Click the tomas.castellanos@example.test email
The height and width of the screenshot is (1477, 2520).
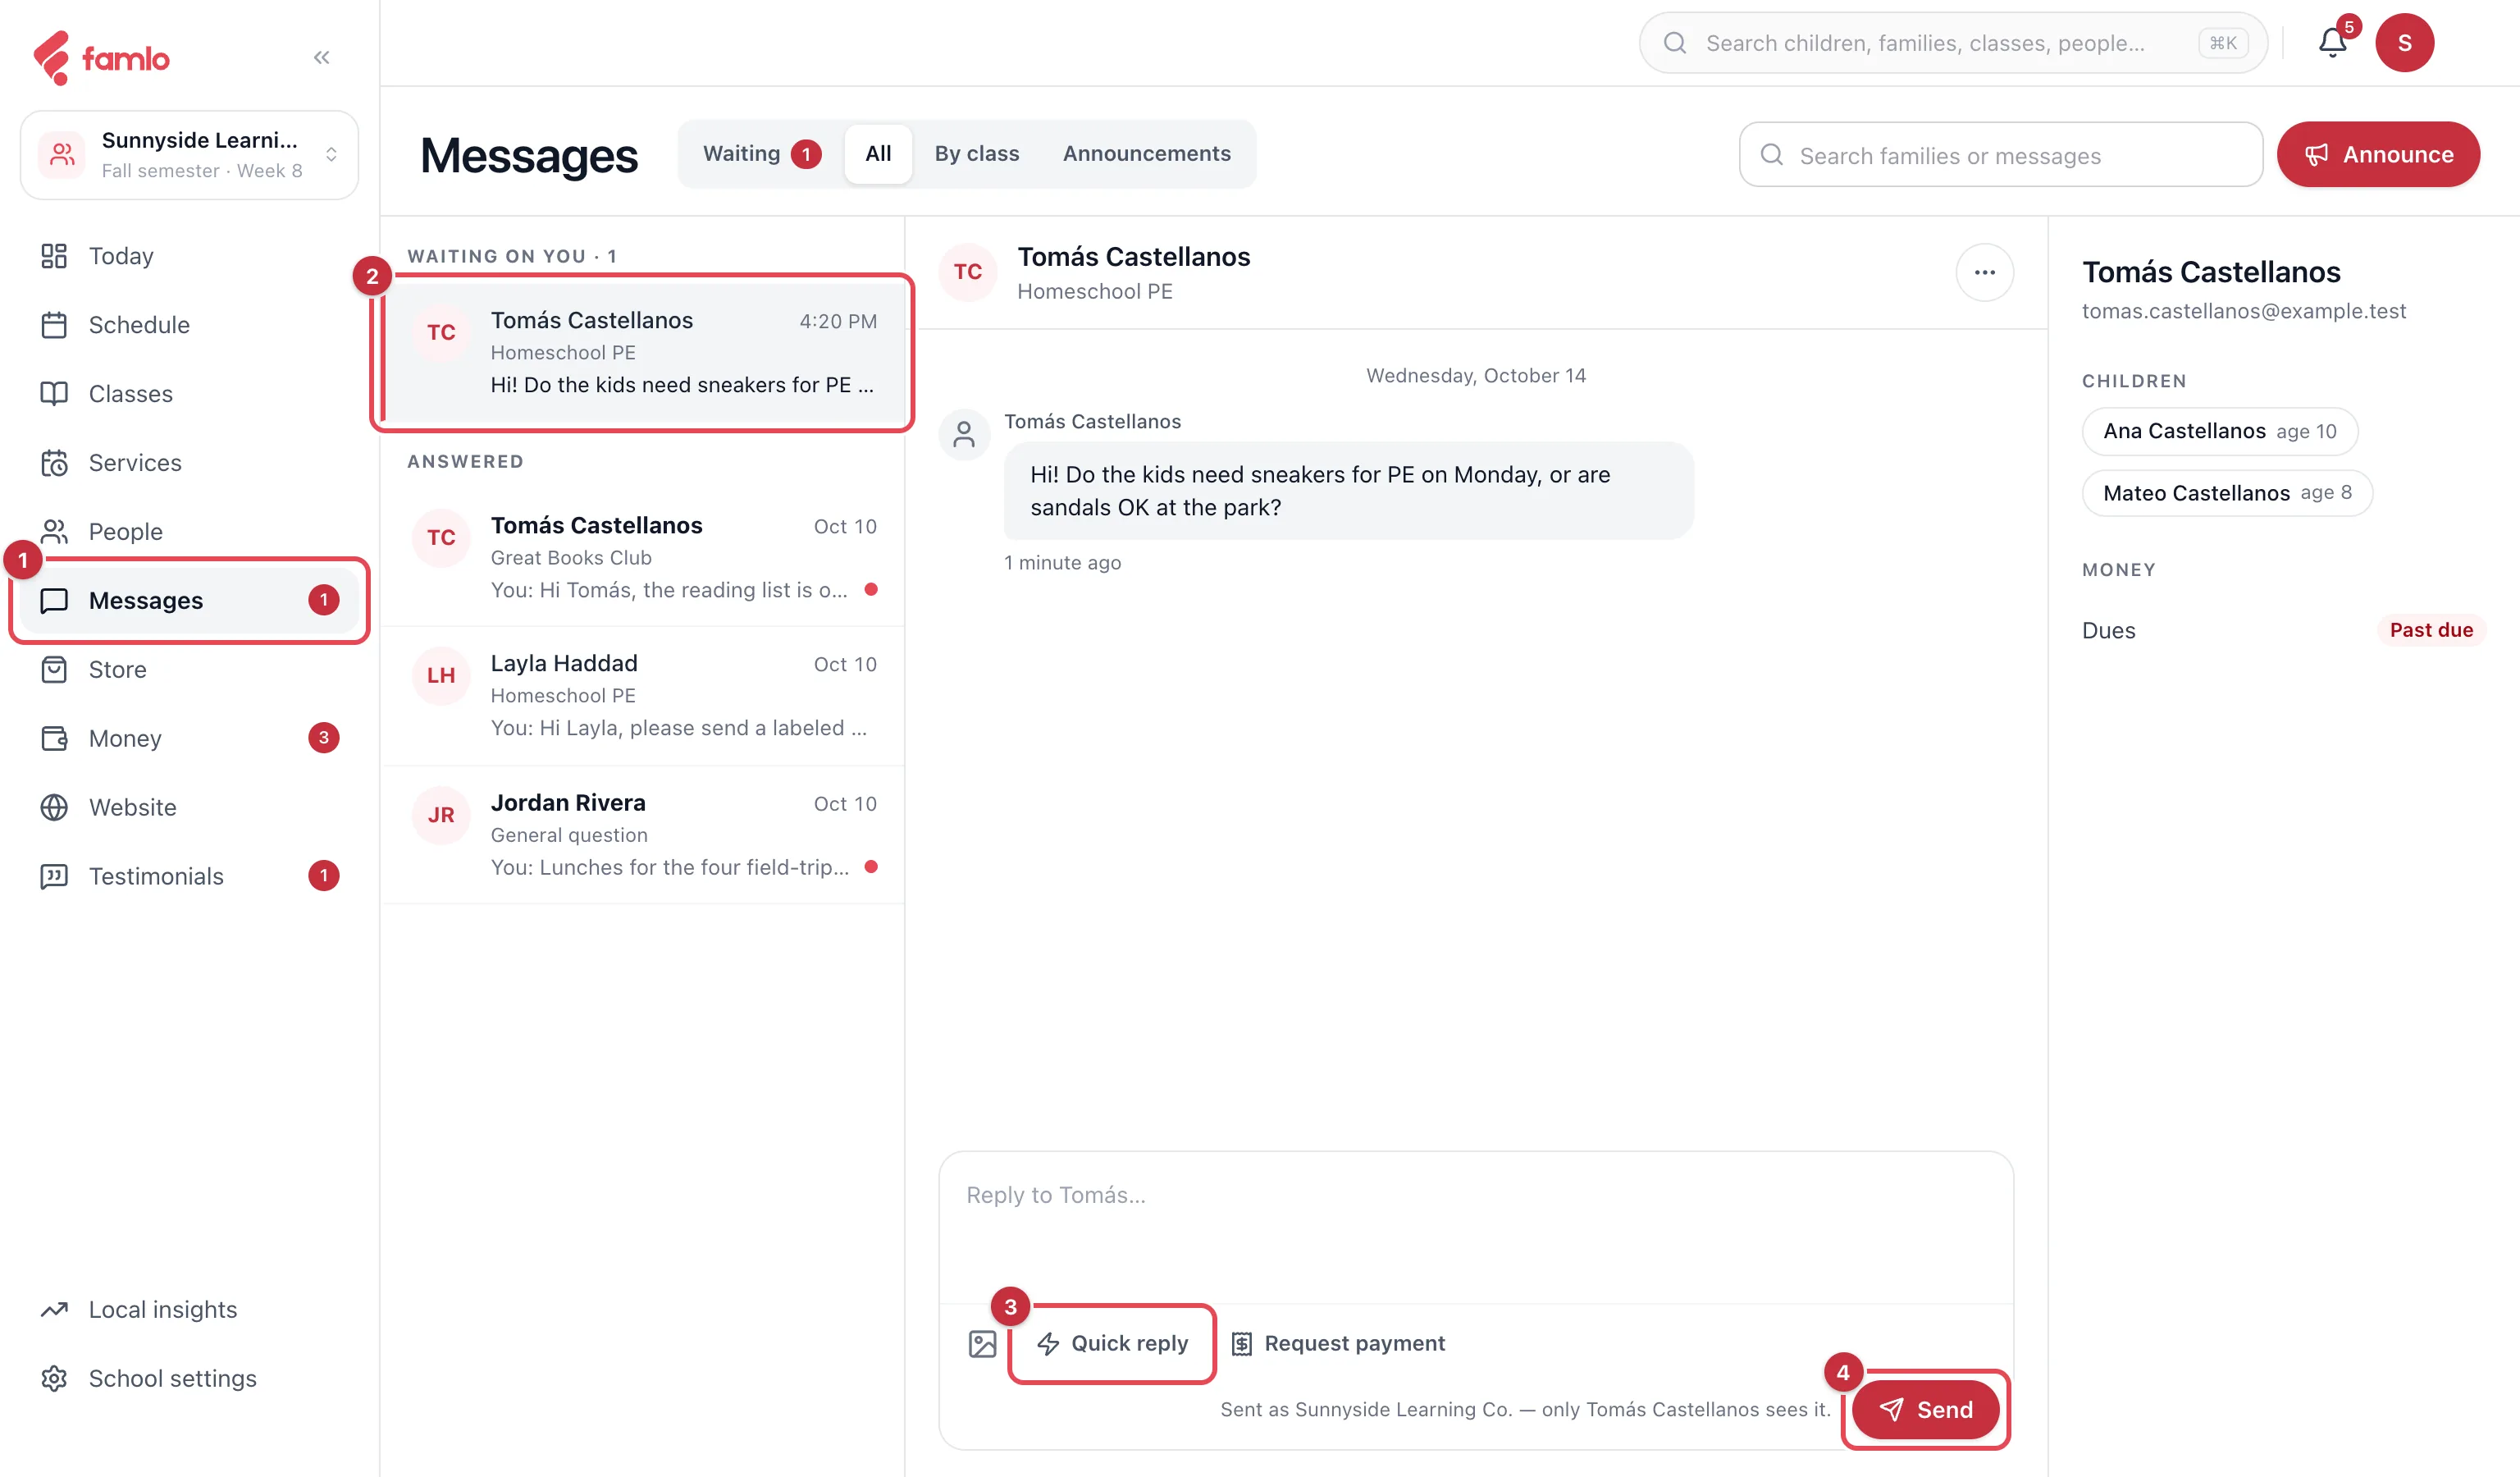click(2243, 312)
